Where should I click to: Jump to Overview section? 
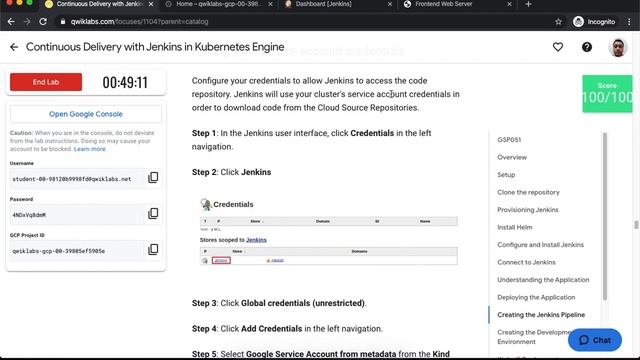click(512, 157)
